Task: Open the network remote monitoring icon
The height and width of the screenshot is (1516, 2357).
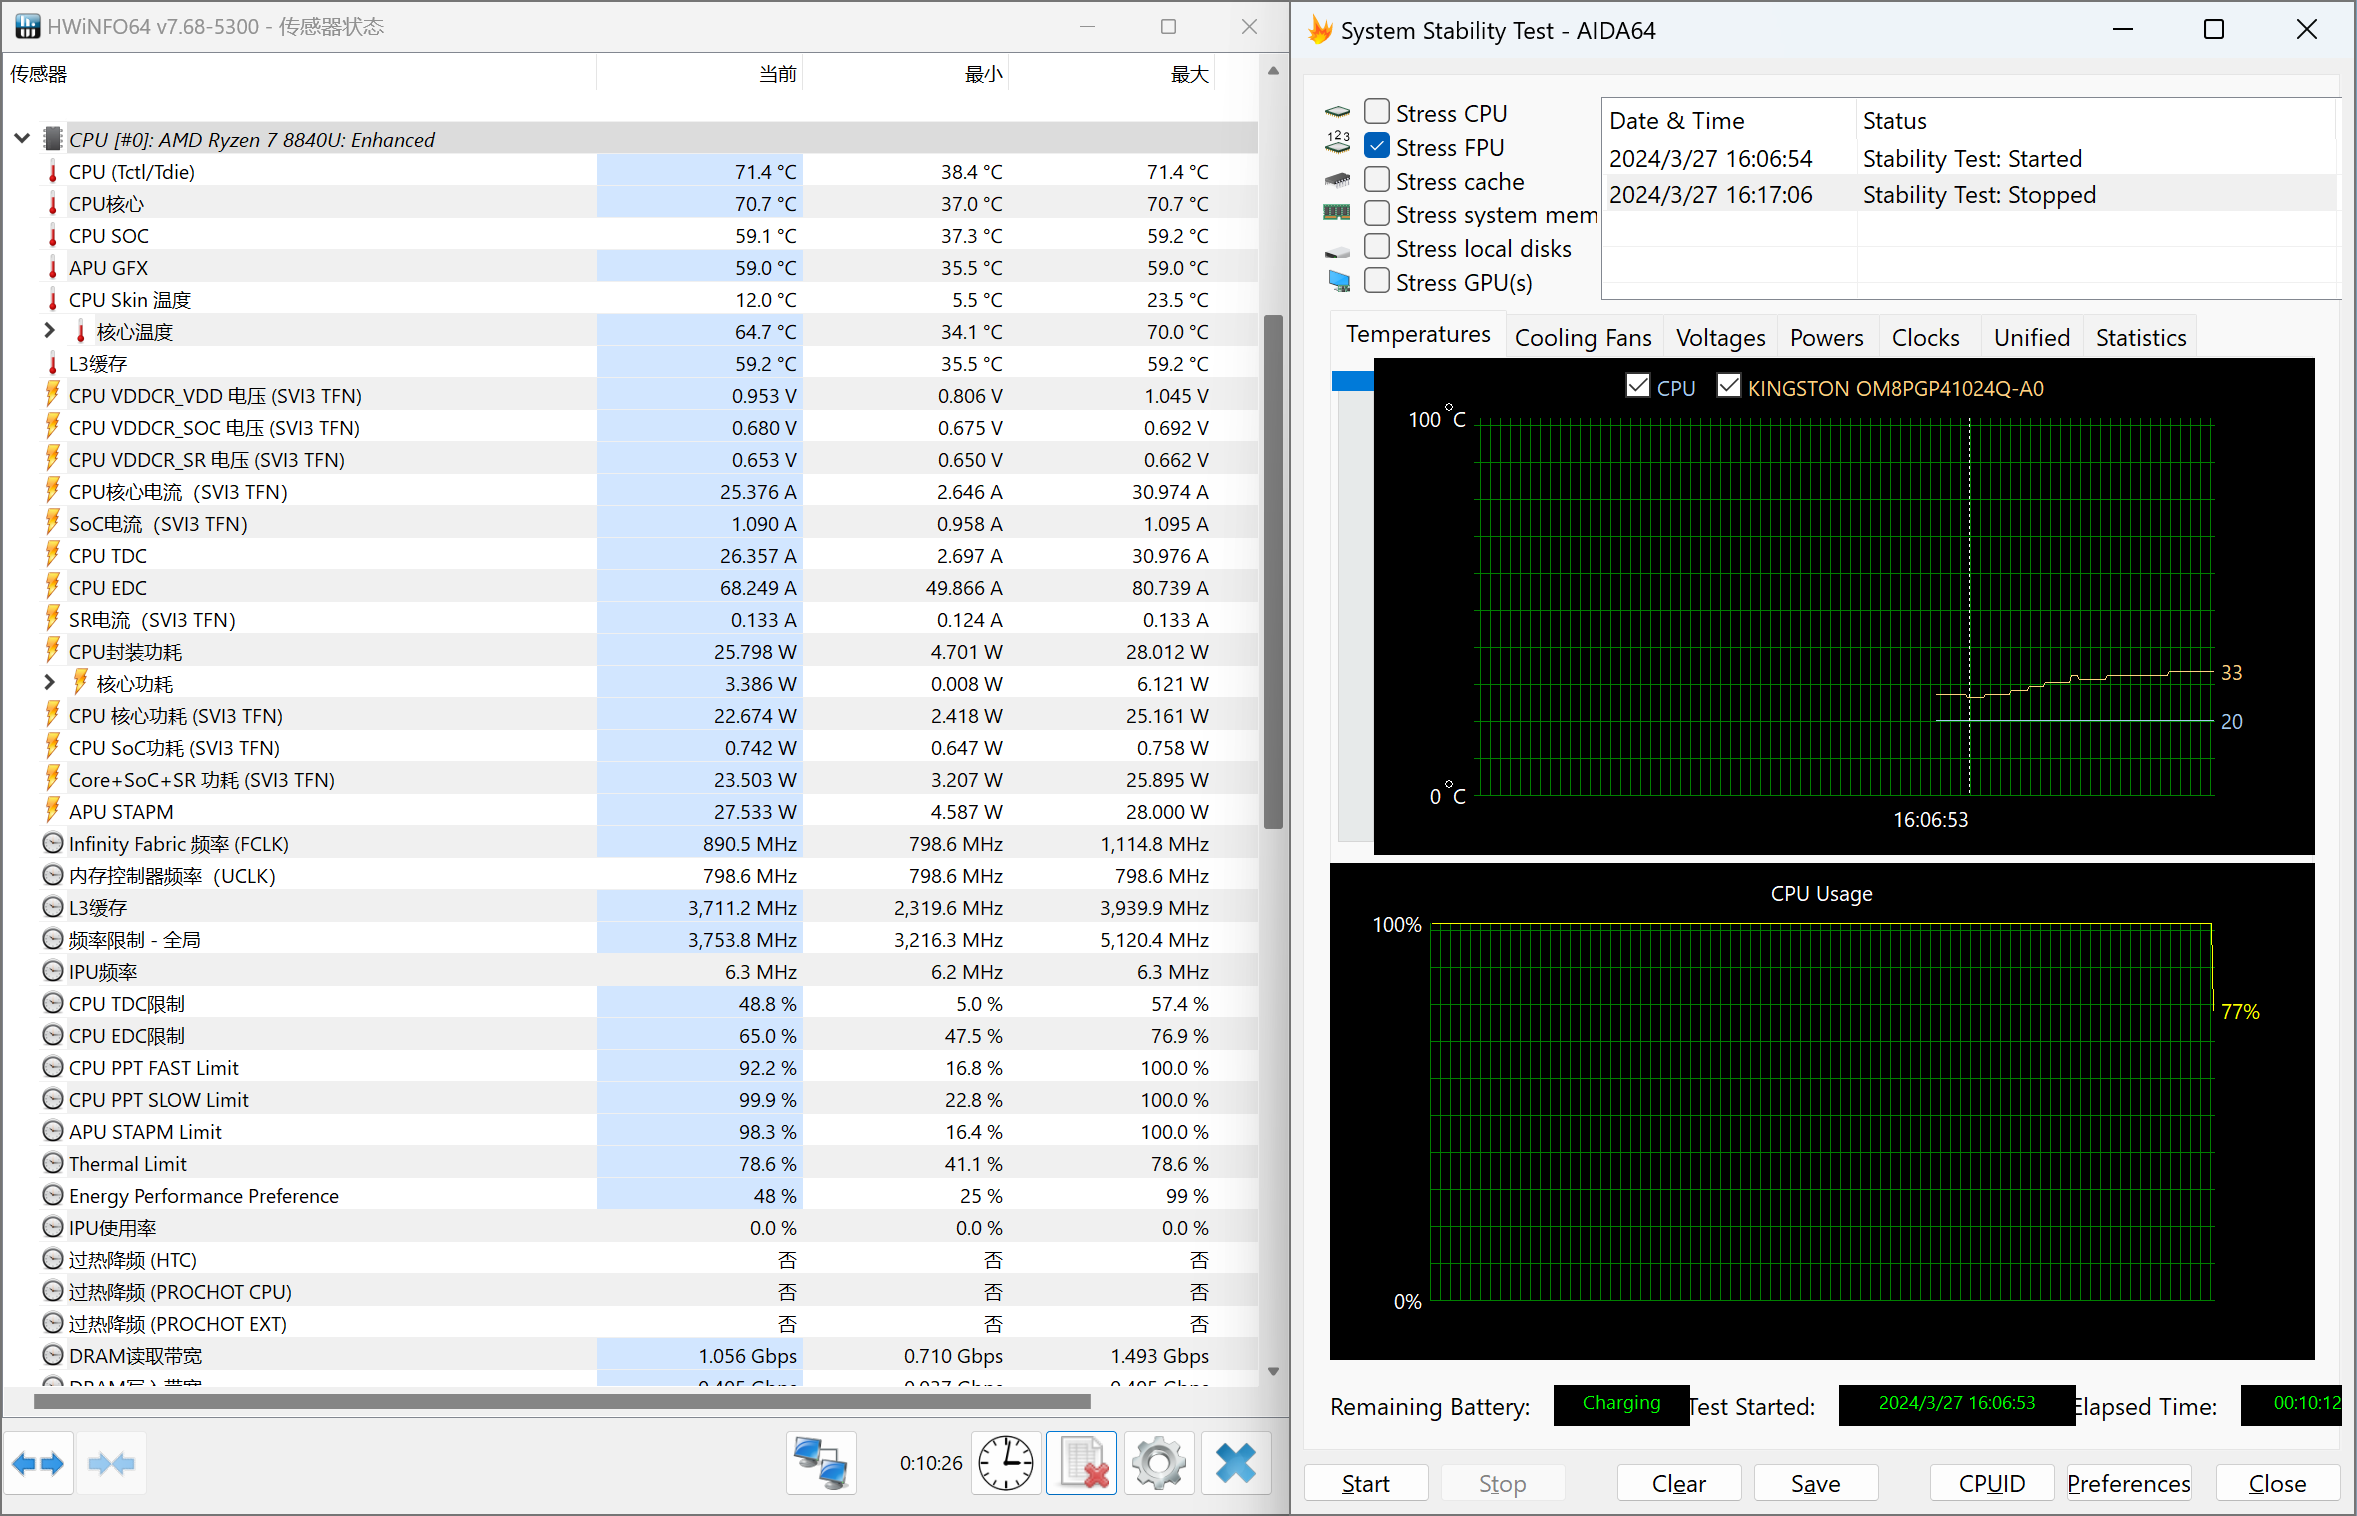Action: click(820, 1464)
